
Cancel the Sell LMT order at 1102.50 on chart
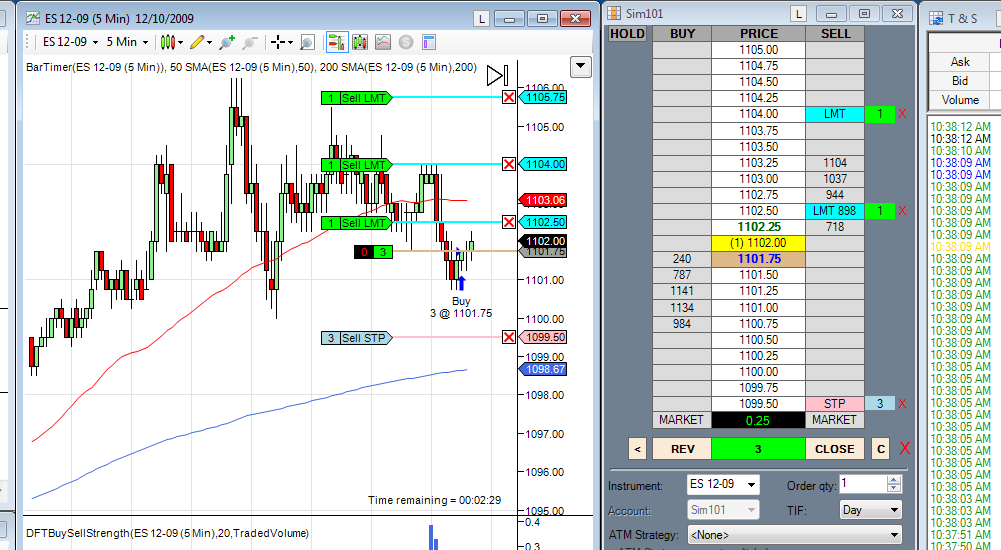509,222
